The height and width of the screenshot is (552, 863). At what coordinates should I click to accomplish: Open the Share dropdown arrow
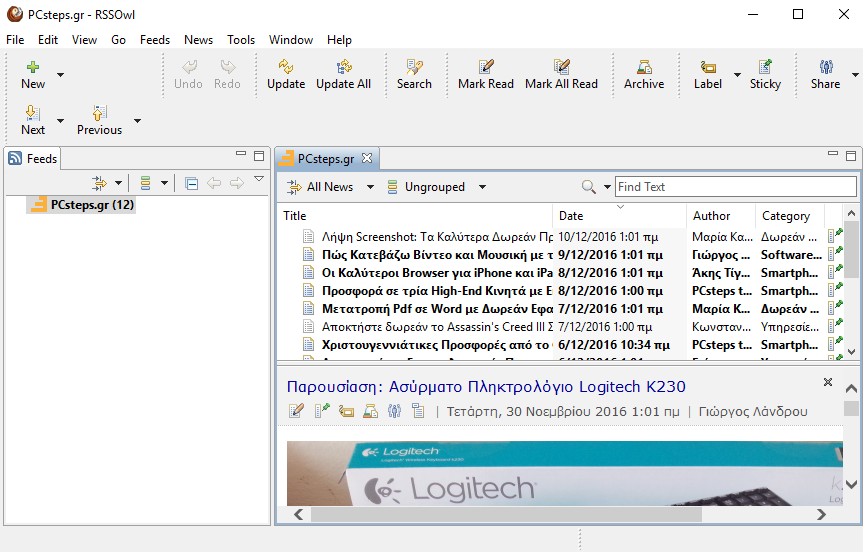855,74
